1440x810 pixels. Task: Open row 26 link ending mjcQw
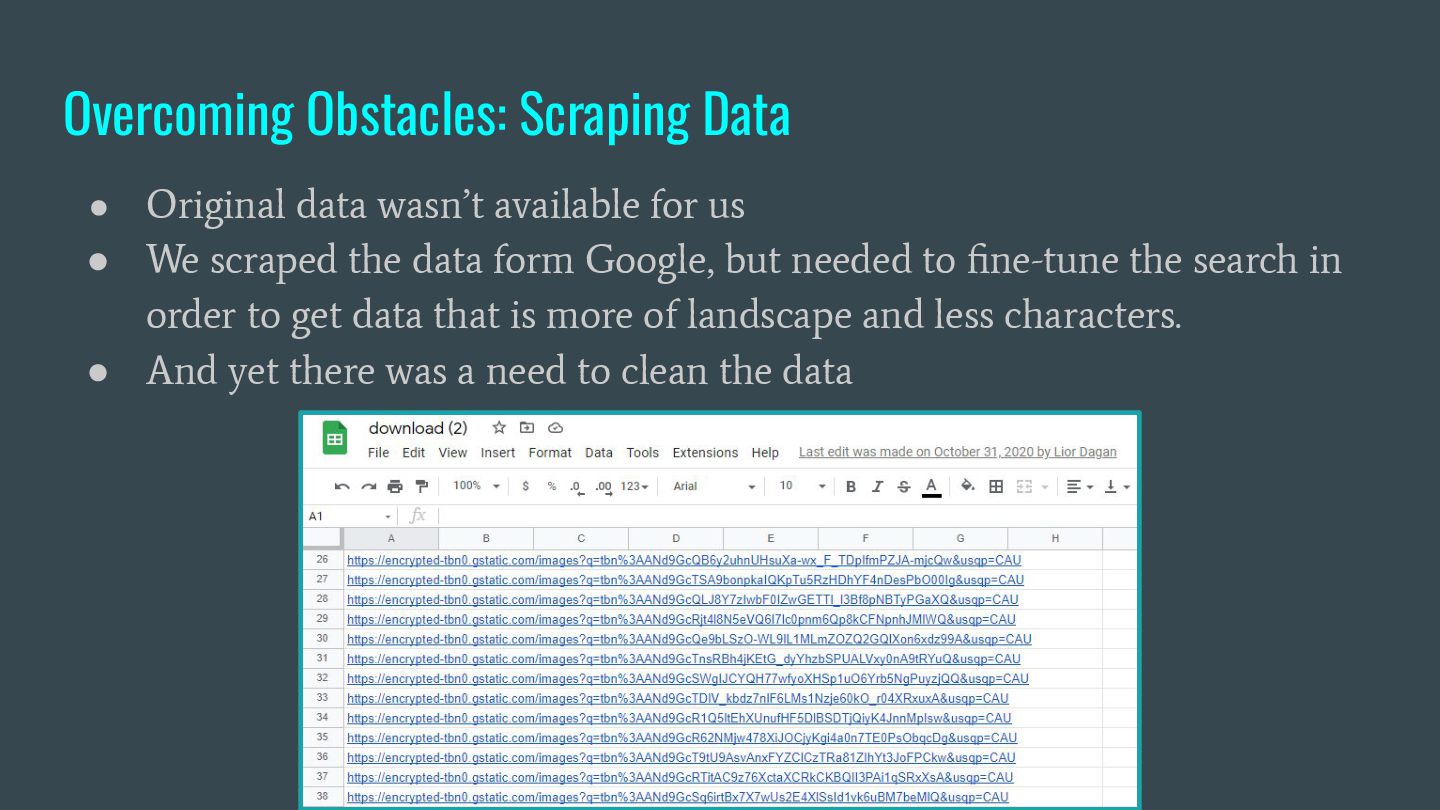tap(684, 560)
